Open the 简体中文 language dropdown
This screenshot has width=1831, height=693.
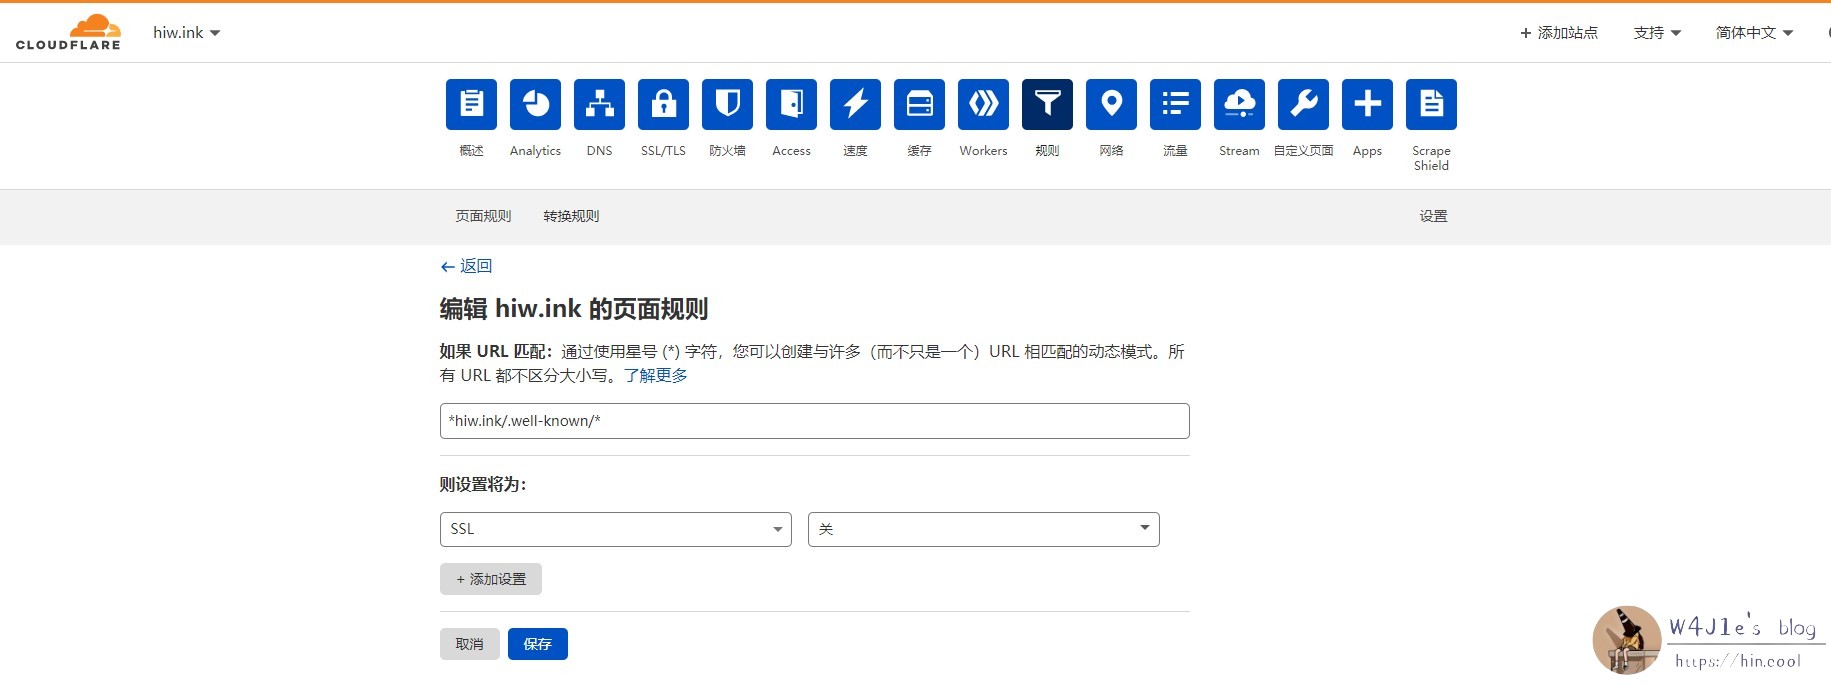pos(1754,33)
